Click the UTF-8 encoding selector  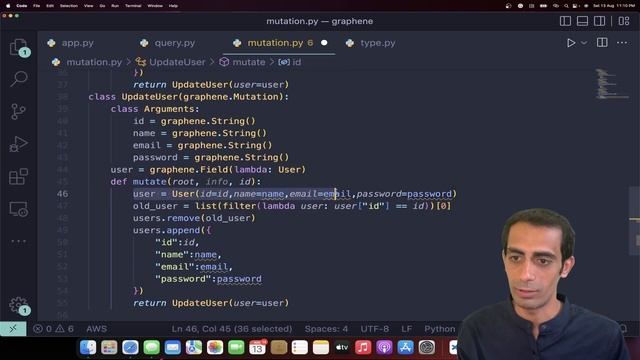tap(374, 329)
